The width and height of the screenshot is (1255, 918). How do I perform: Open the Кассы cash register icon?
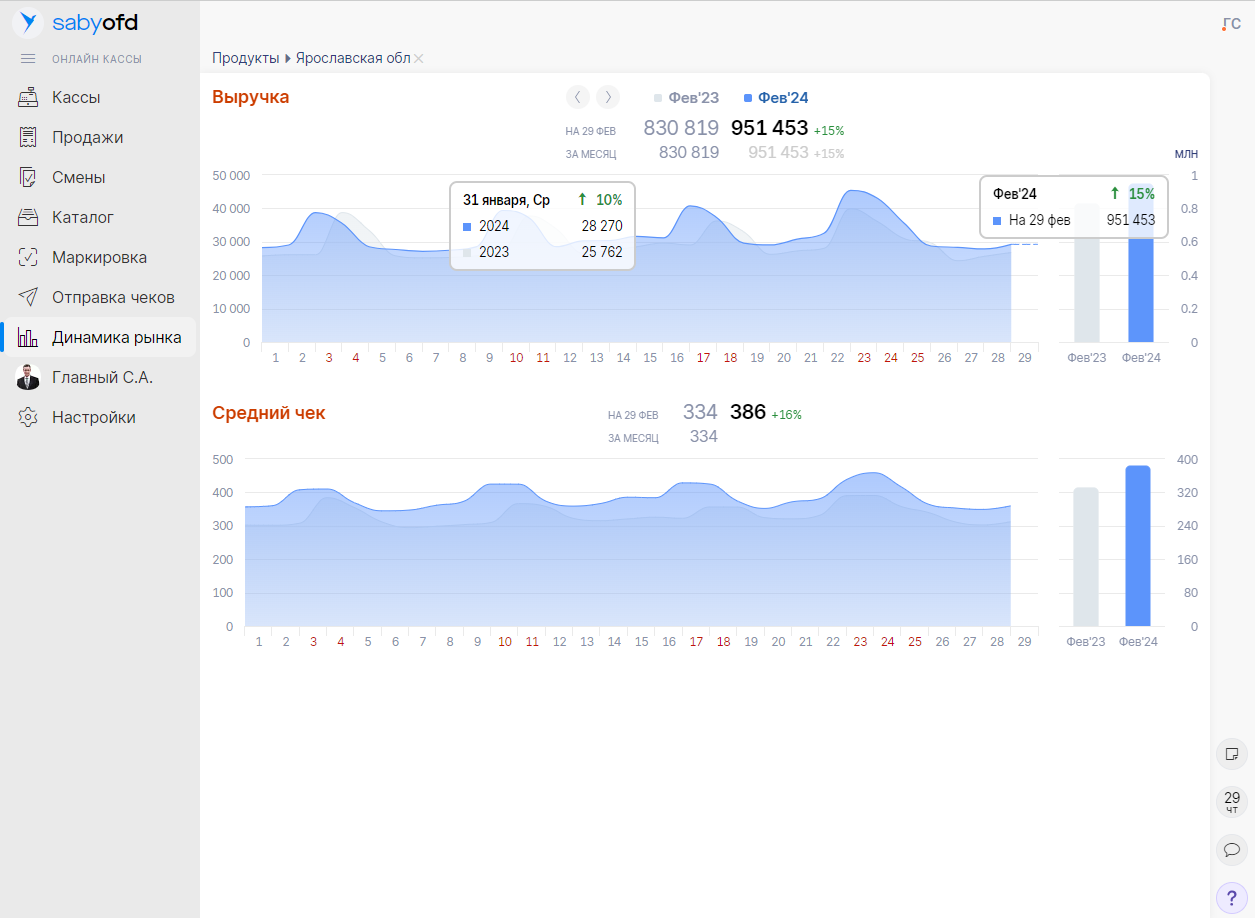coord(28,97)
